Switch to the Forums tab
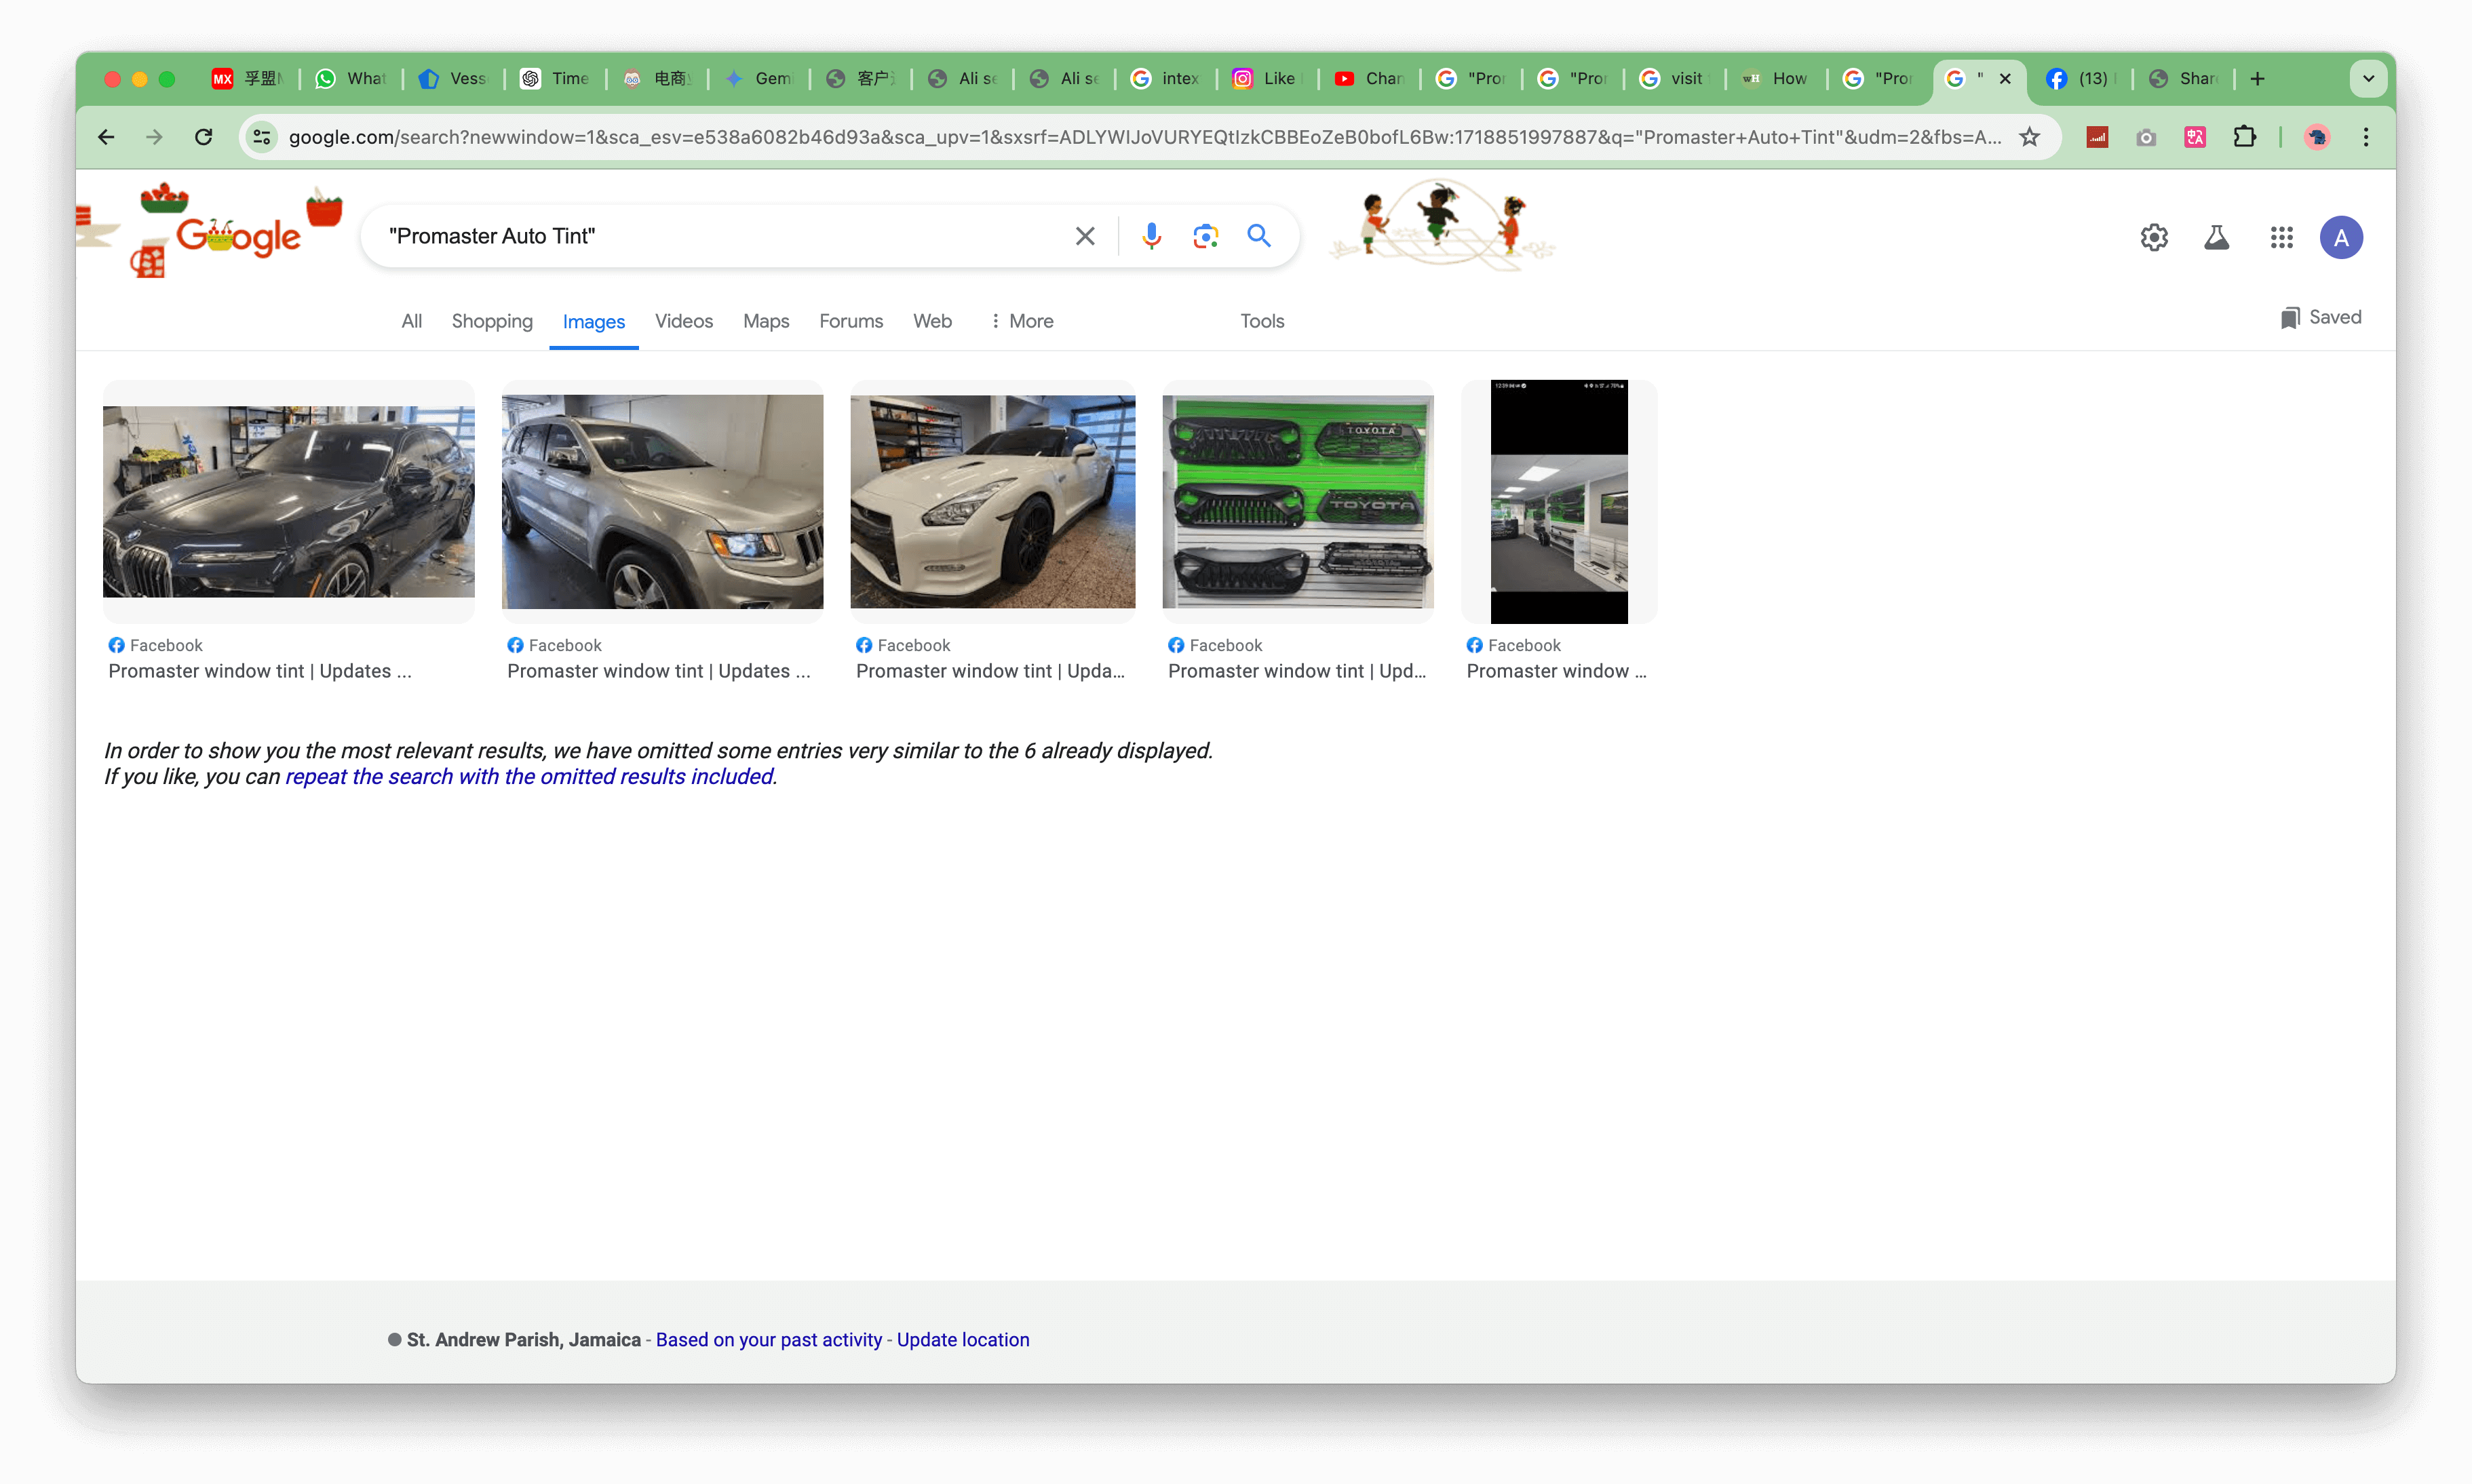The width and height of the screenshot is (2472, 1484). coord(851,321)
